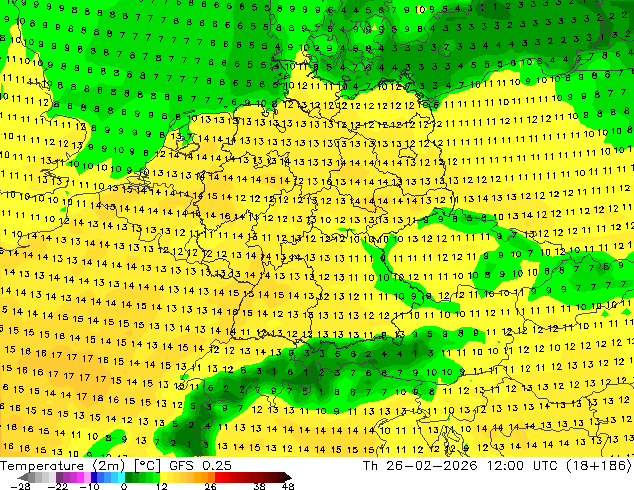Screen dimensions: 634x490
Task: Click the "-28" legend value
Action: click(20, 486)
